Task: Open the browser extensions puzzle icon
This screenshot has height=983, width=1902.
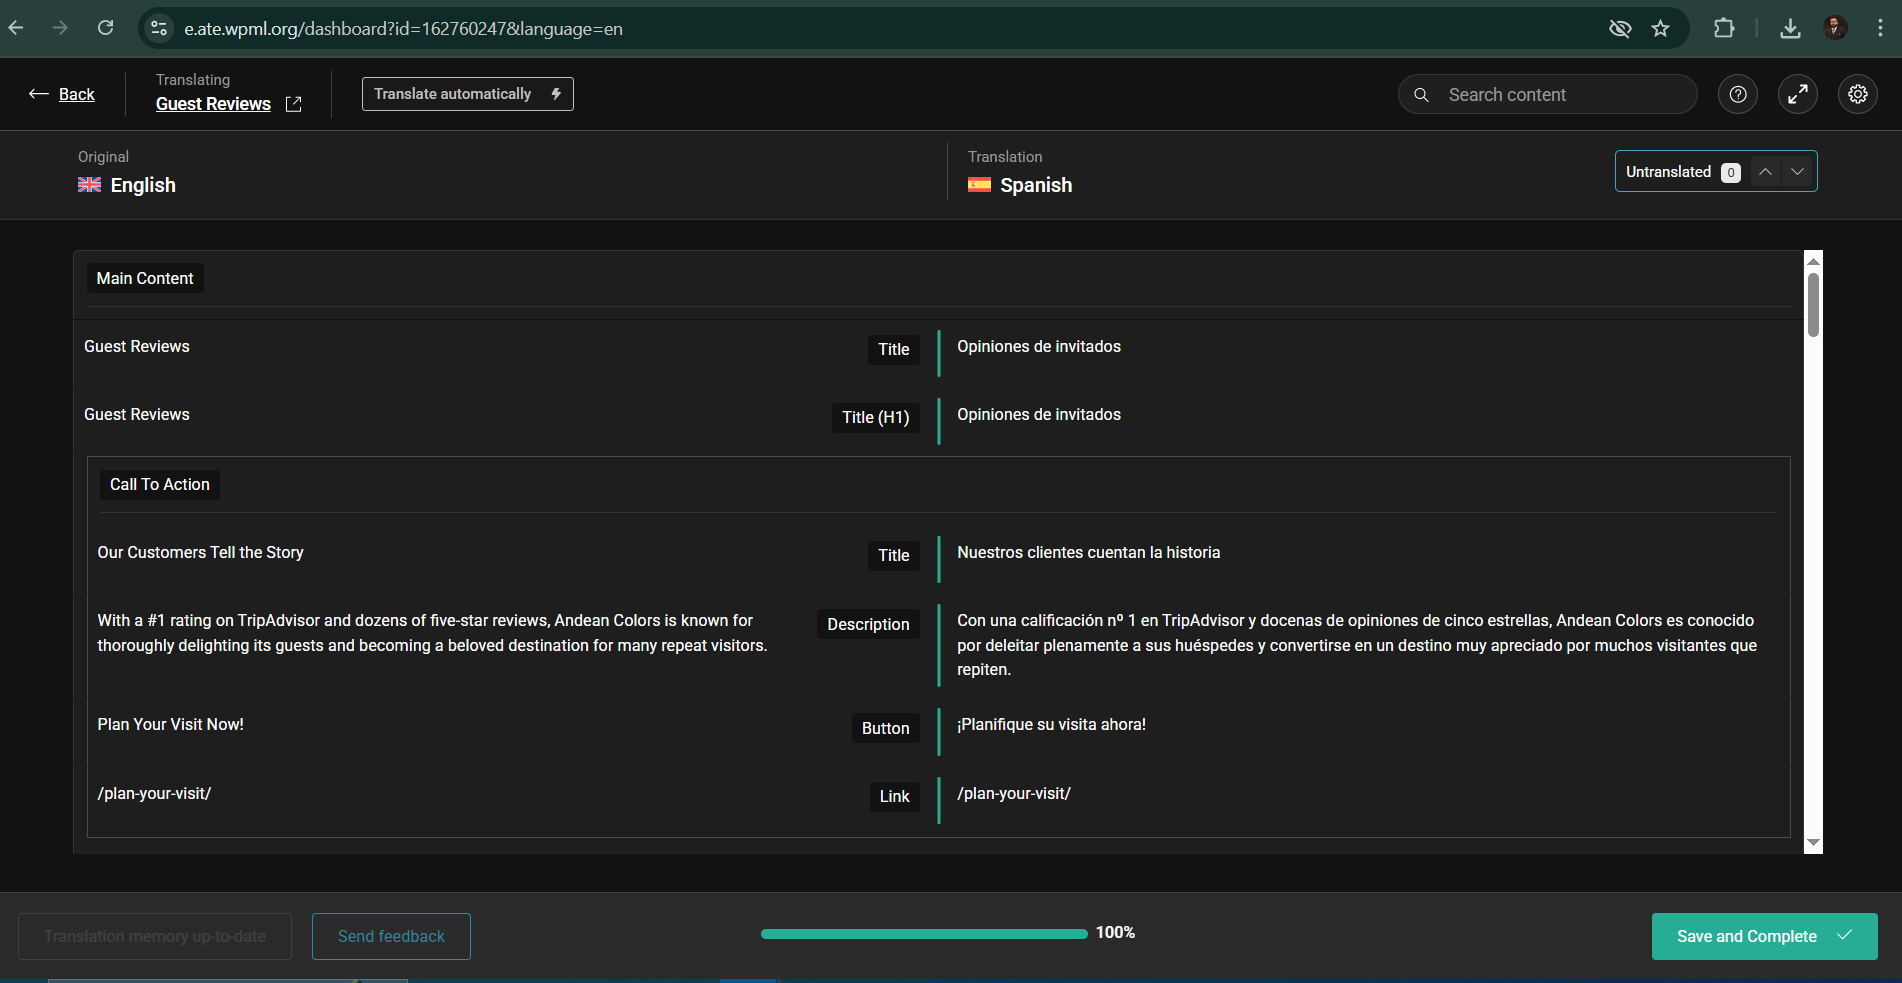Action: coord(1724,28)
